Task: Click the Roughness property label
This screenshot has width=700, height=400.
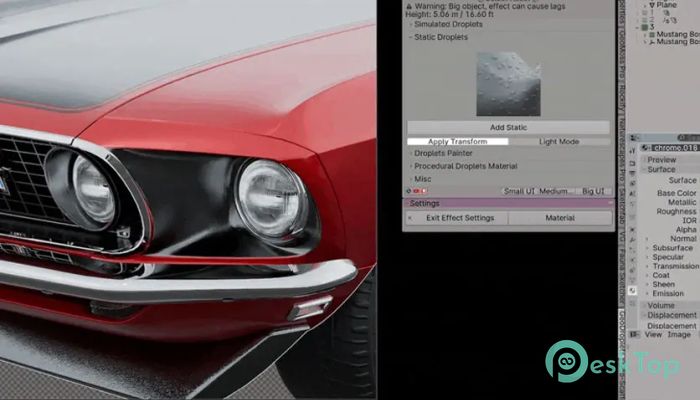Action: (676, 212)
